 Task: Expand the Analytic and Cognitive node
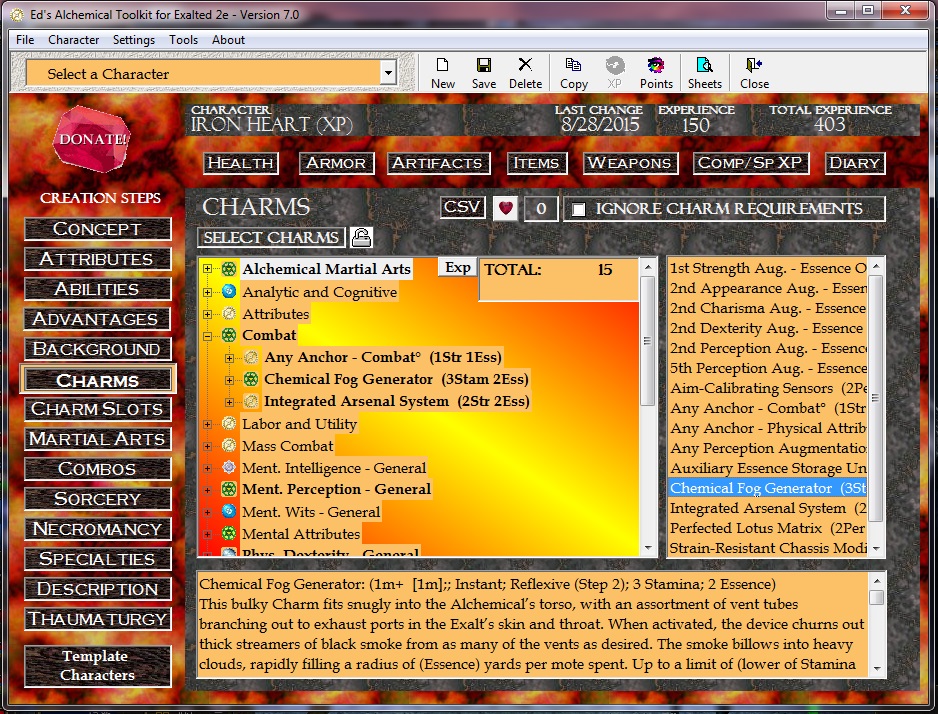tap(208, 292)
